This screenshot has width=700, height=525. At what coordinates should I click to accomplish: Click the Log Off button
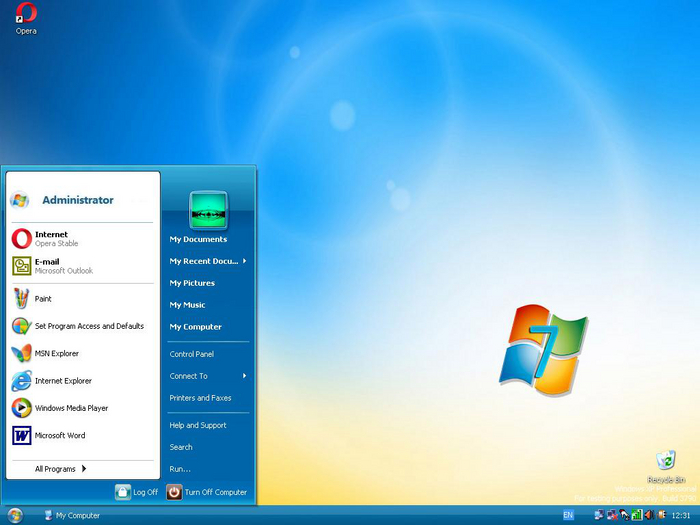tap(136, 492)
